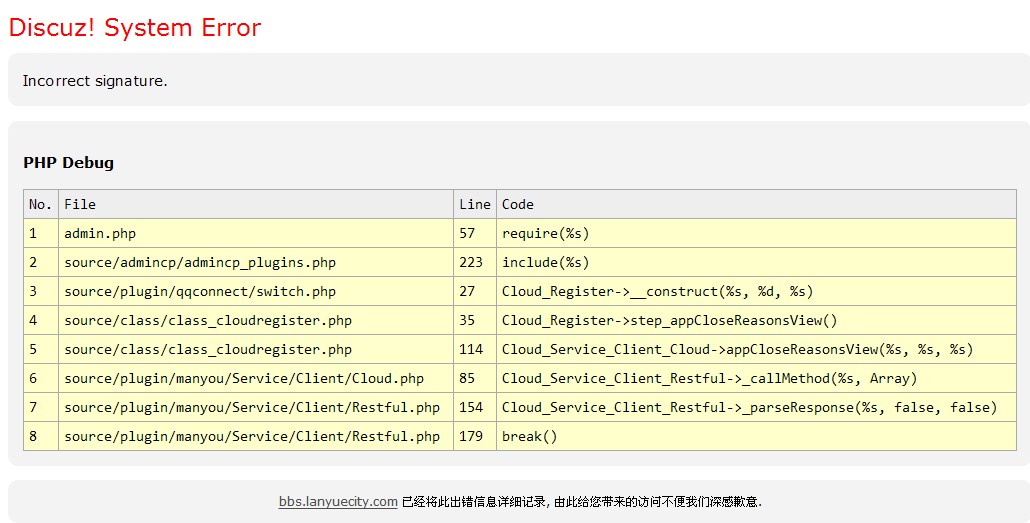
Task: Select the admin.php file cell
Action: 100,233
